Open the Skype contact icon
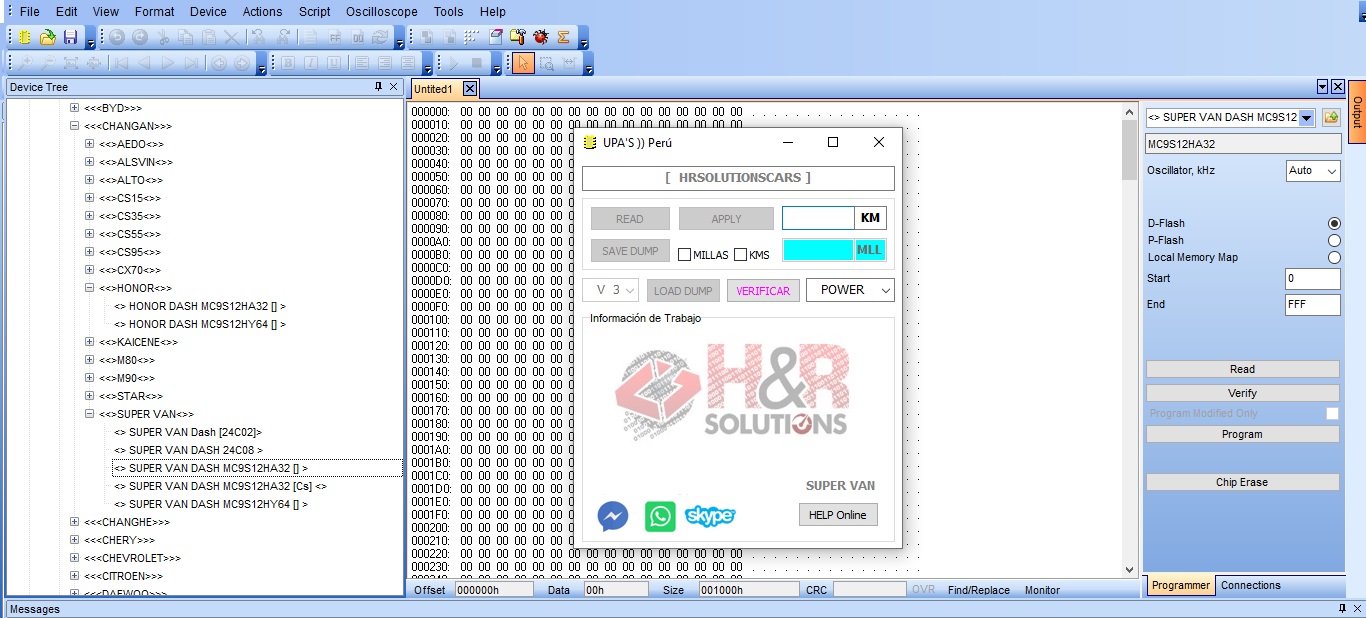This screenshot has width=1366, height=618. pyautogui.click(x=710, y=516)
